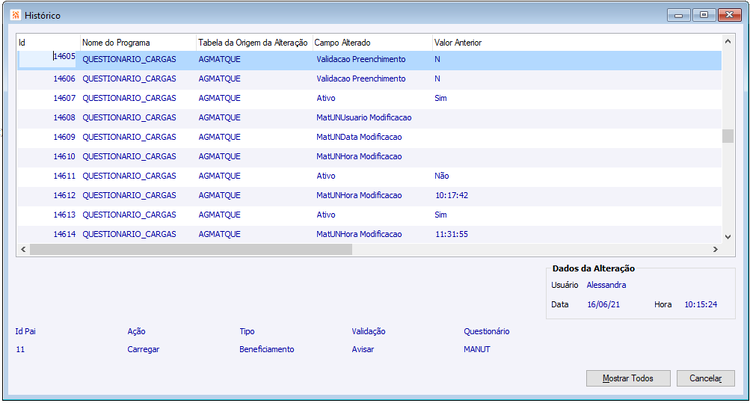This screenshot has height=403, width=750.
Task: Select row with Id 14612
Action: (x=369, y=196)
